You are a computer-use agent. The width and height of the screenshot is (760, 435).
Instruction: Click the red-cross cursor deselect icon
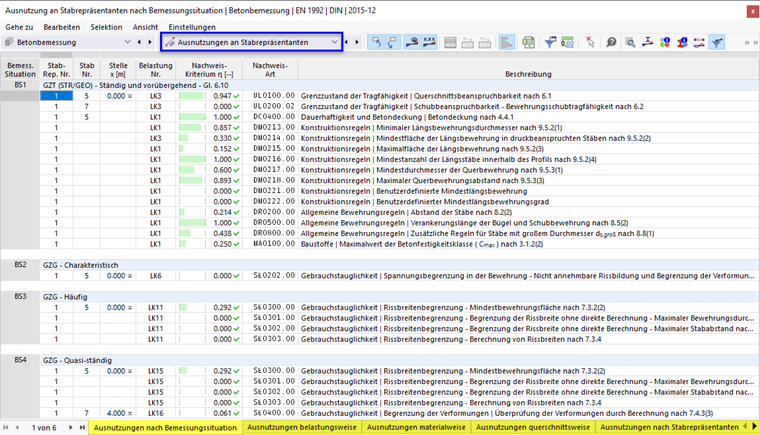click(589, 42)
